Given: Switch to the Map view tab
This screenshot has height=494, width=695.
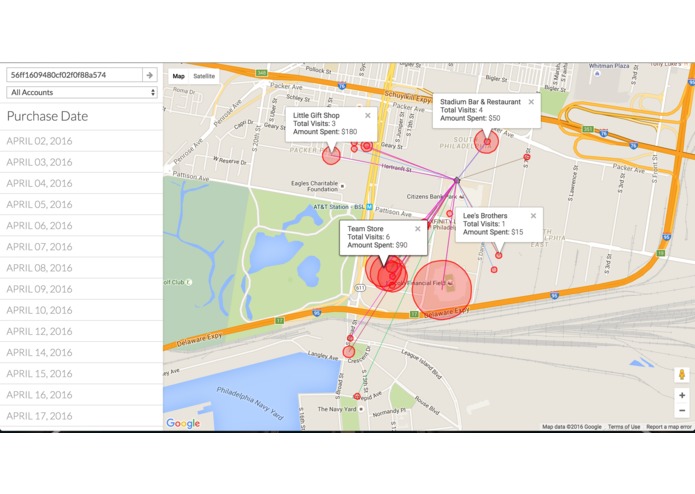Looking at the screenshot, I should click(x=179, y=76).
